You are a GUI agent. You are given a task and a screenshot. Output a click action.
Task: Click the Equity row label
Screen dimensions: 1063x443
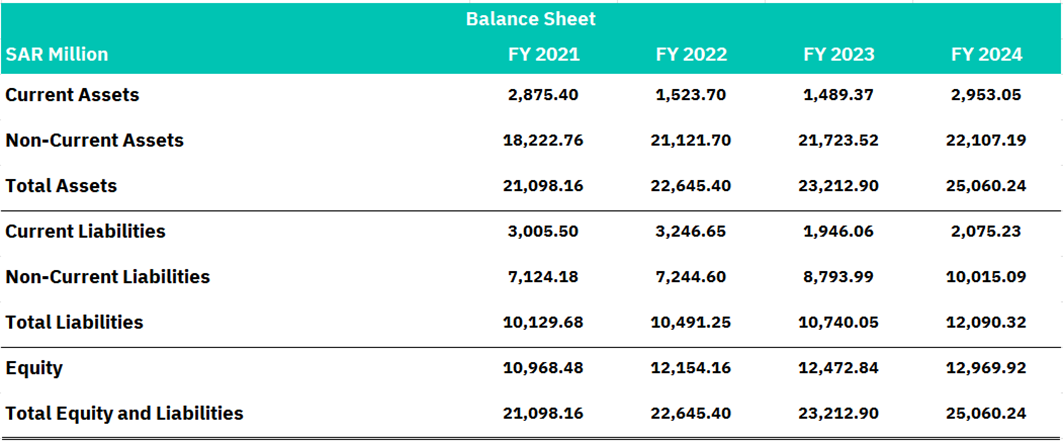point(34,368)
